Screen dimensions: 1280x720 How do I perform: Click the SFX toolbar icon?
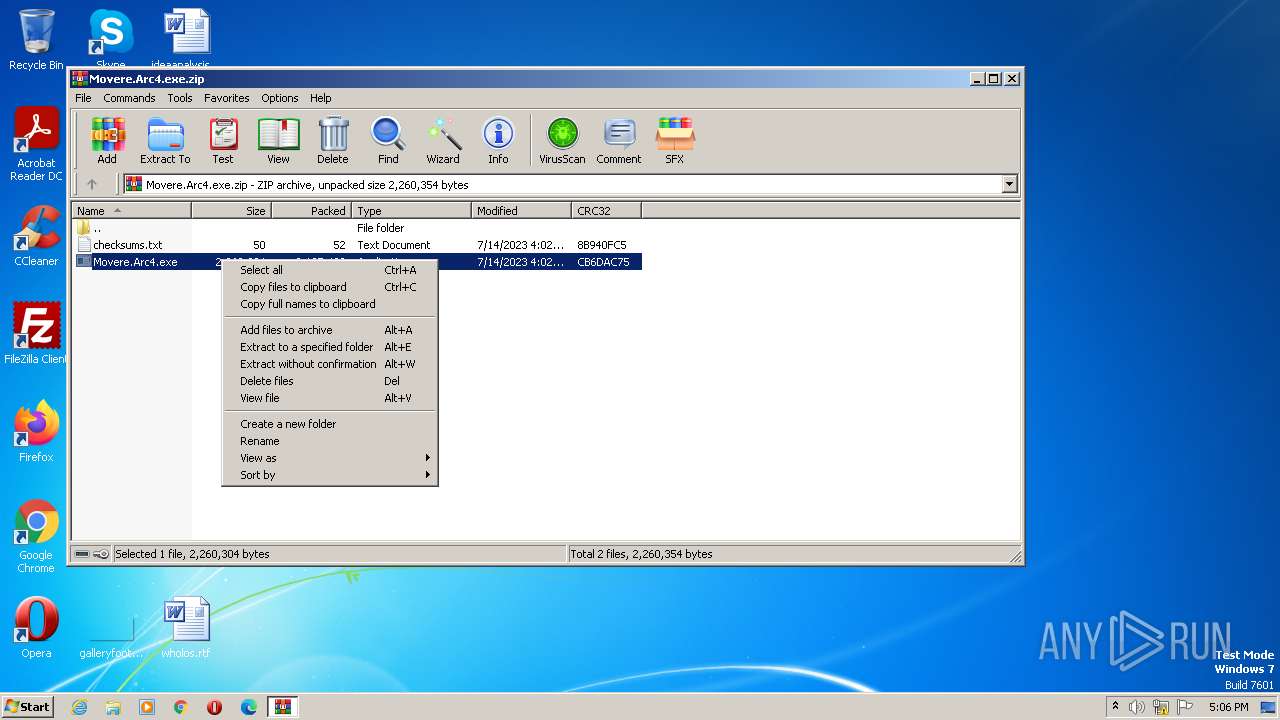[x=675, y=140]
